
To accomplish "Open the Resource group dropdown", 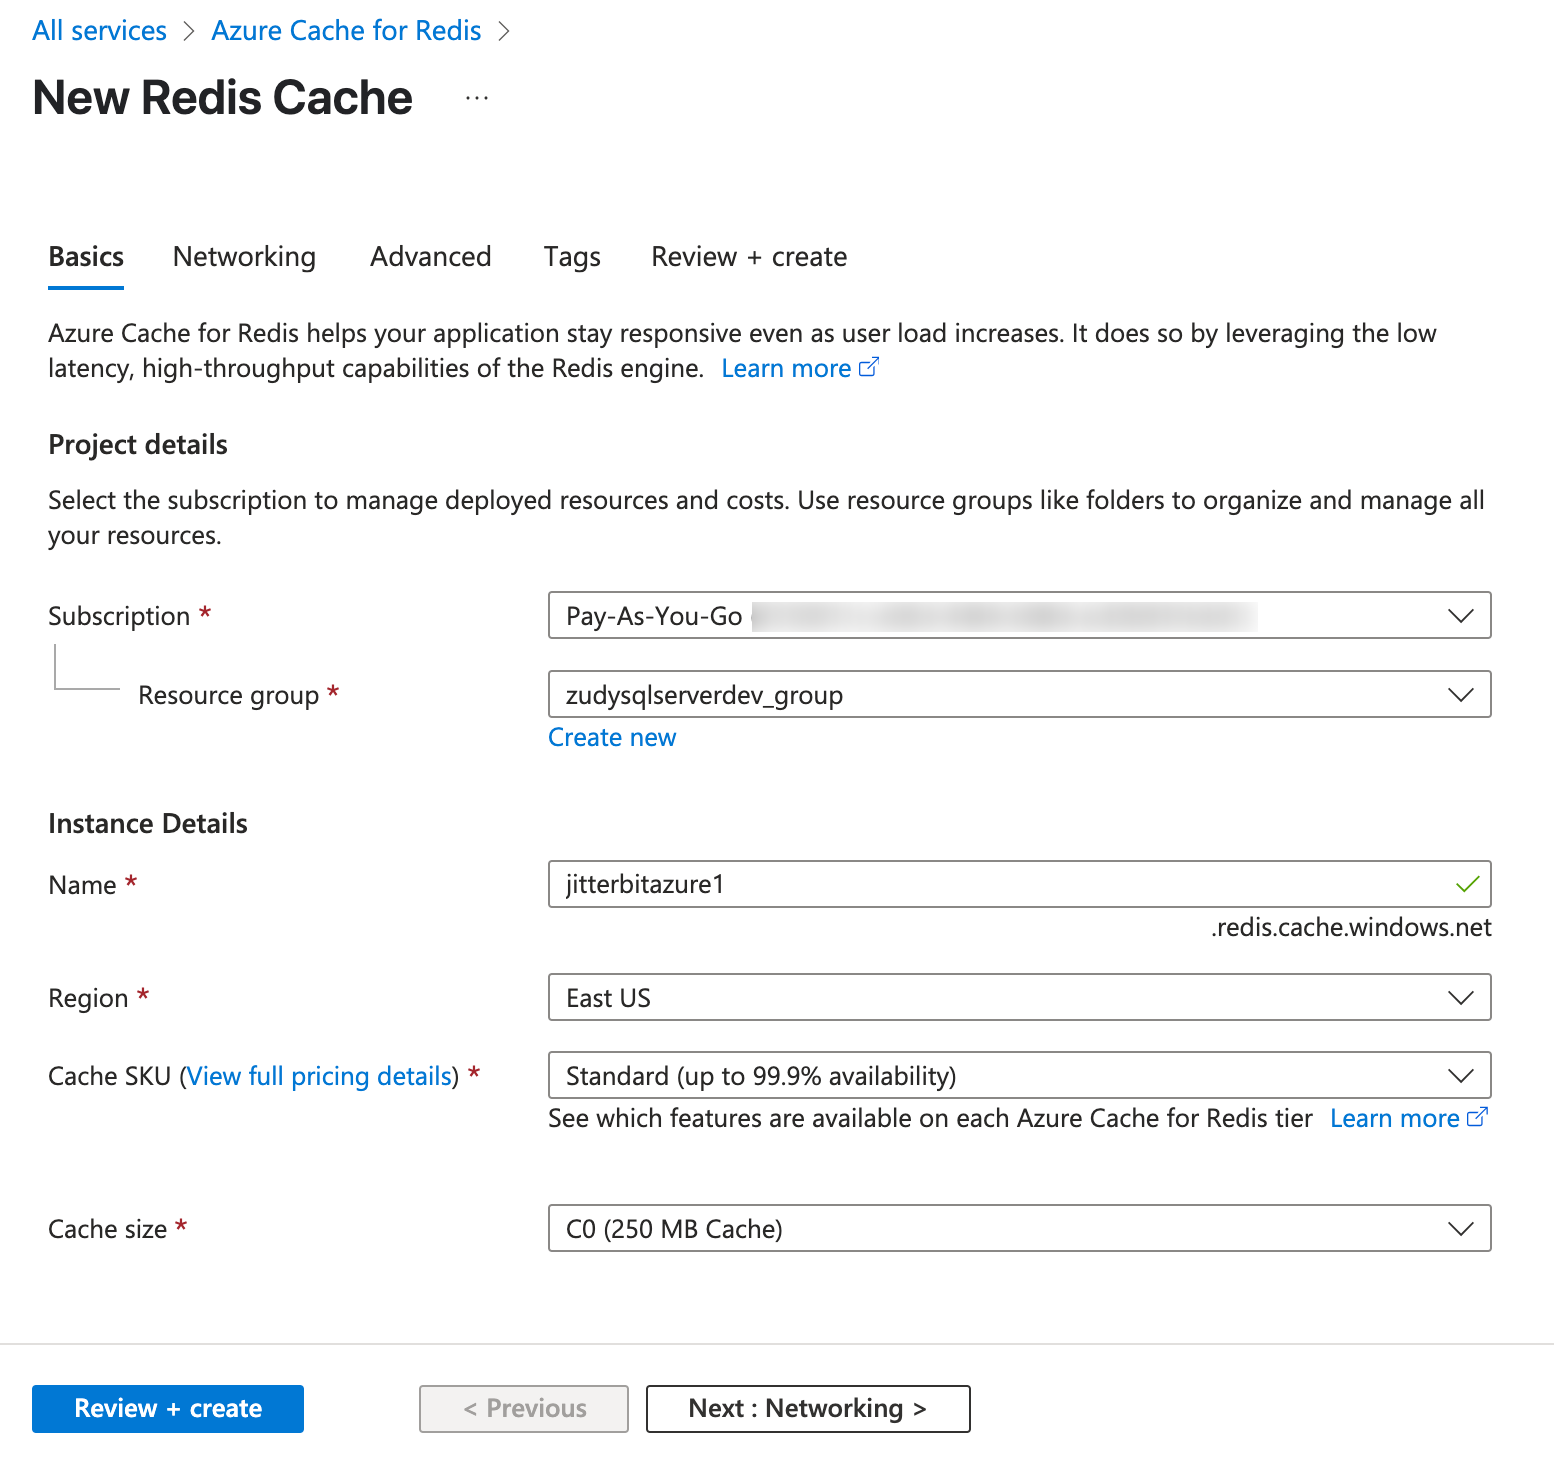I will (x=1019, y=694).
